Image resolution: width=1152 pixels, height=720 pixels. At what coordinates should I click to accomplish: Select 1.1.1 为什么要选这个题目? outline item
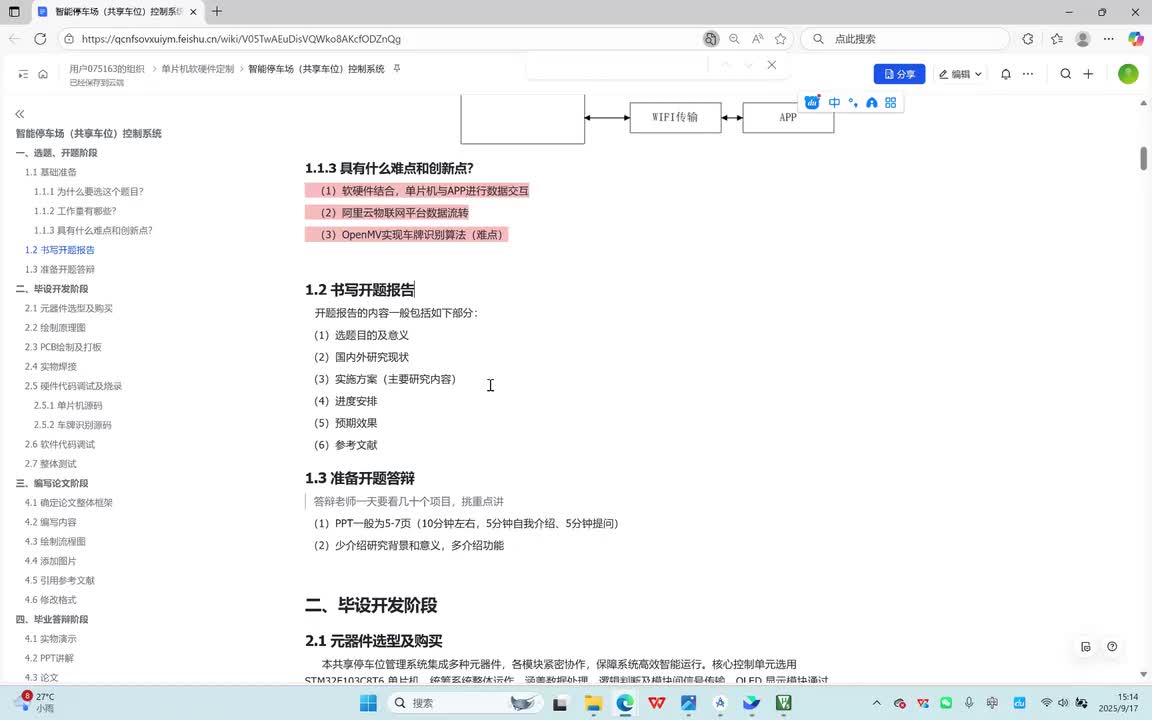89,192
